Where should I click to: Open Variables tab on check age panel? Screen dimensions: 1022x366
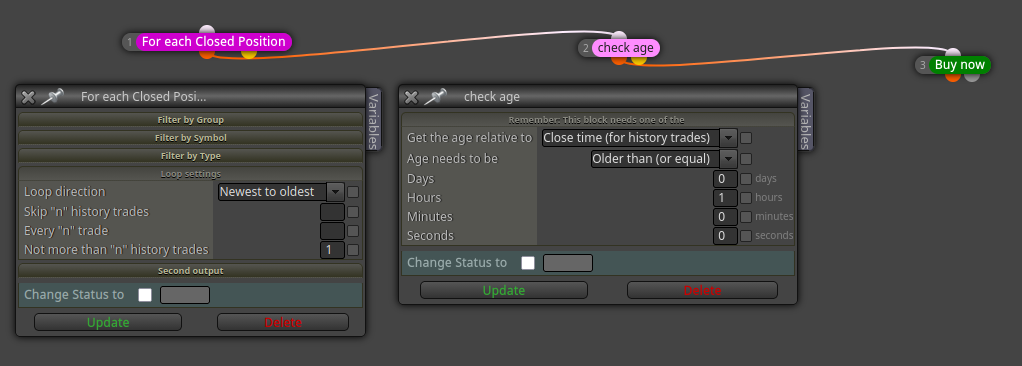click(806, 120)
